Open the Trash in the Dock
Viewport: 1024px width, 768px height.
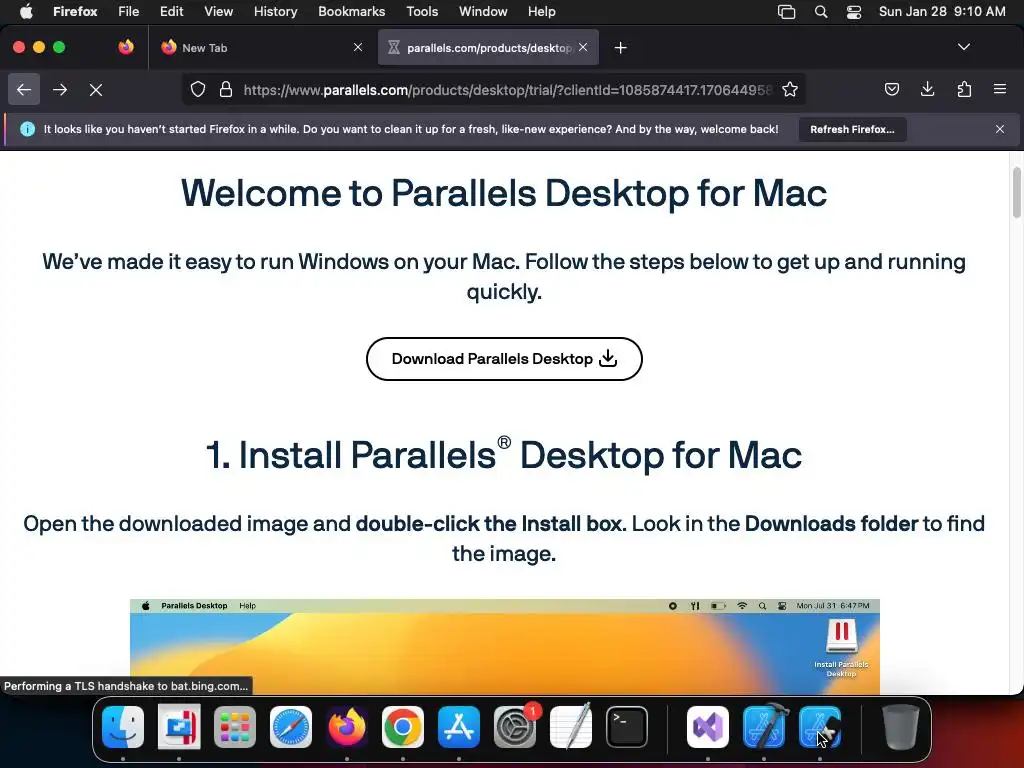(x=901, y=727)
